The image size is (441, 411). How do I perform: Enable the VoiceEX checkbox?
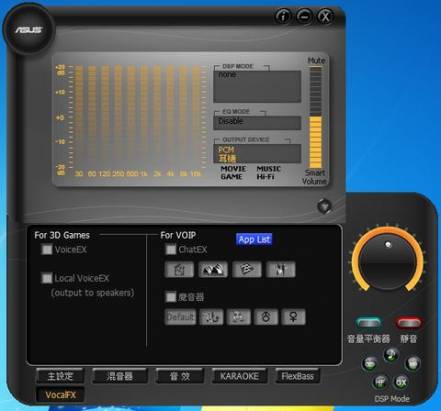tap(47, 249)
